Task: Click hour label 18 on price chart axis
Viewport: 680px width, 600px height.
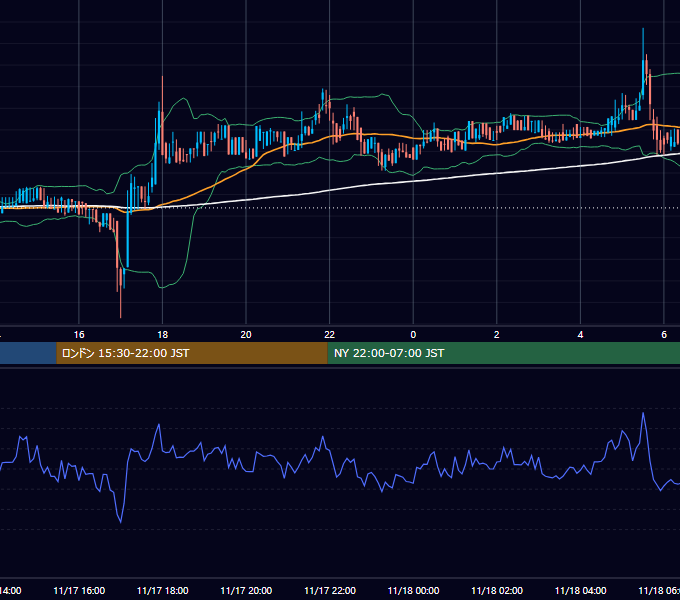Action: point(163,335)
